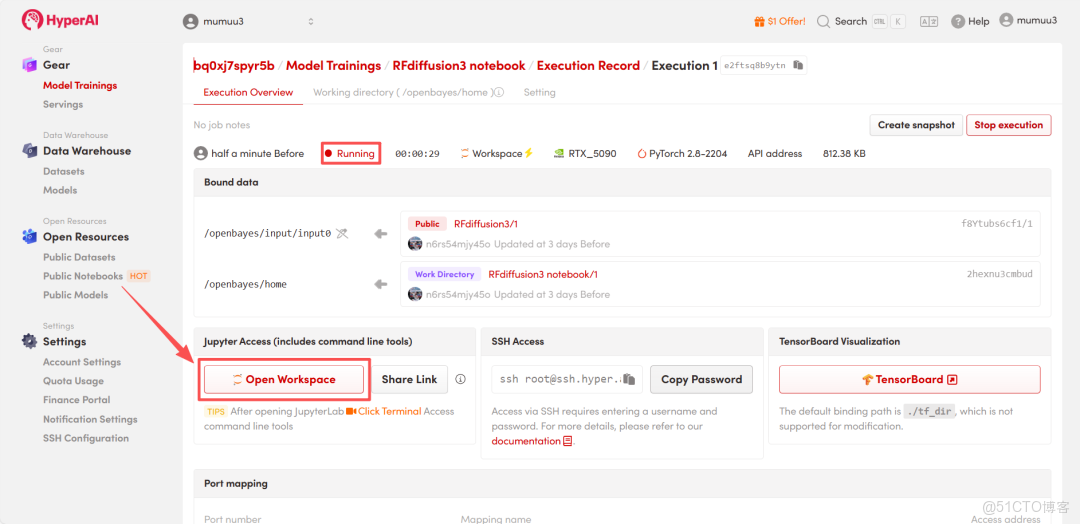
Task: Click the Execution Record breadcrumb link
Action: (x=588, y=65)
